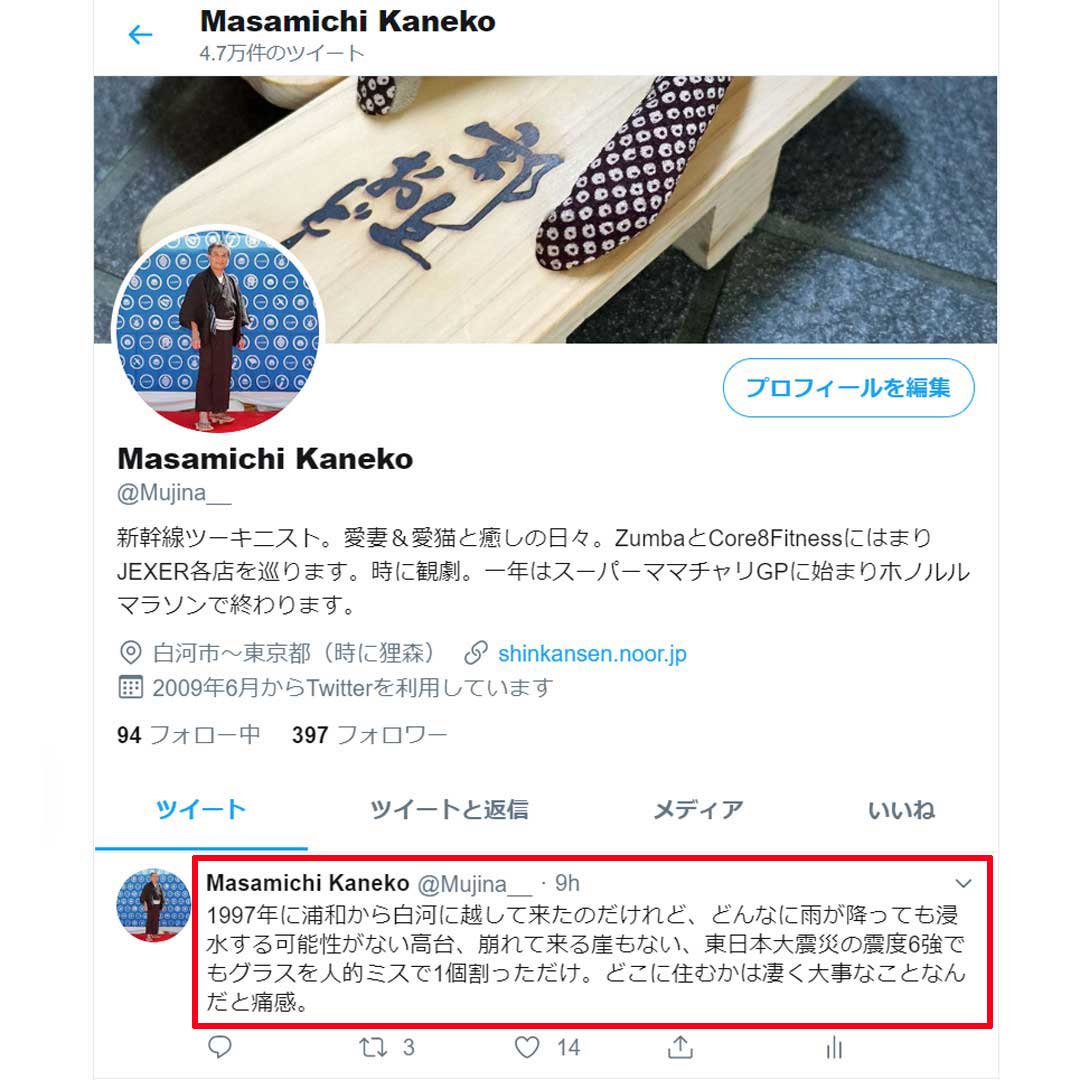Image resolution: width=1080 pixels, height=1080 pixels.
Task: View the 94 フォロー中 list
Action: tap(188, 735)
